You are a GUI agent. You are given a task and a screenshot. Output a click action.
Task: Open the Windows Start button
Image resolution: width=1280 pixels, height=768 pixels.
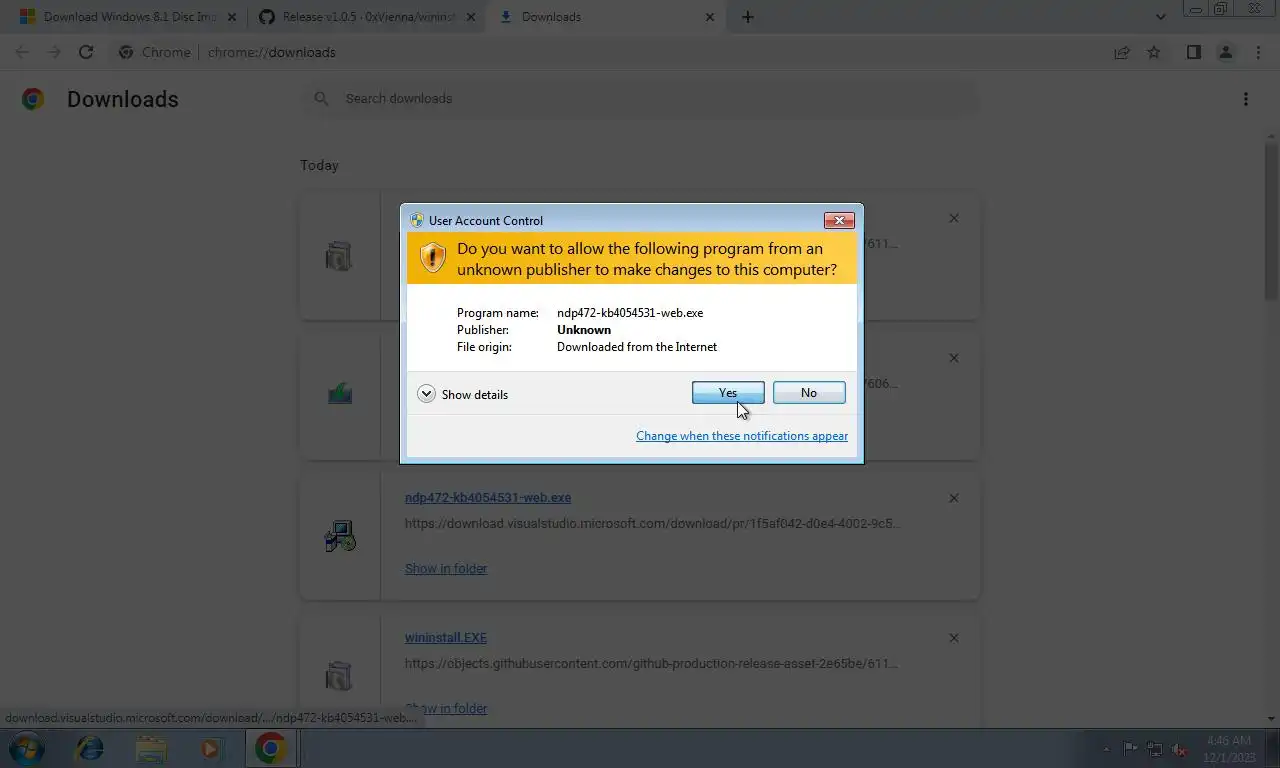pos(26,748)
